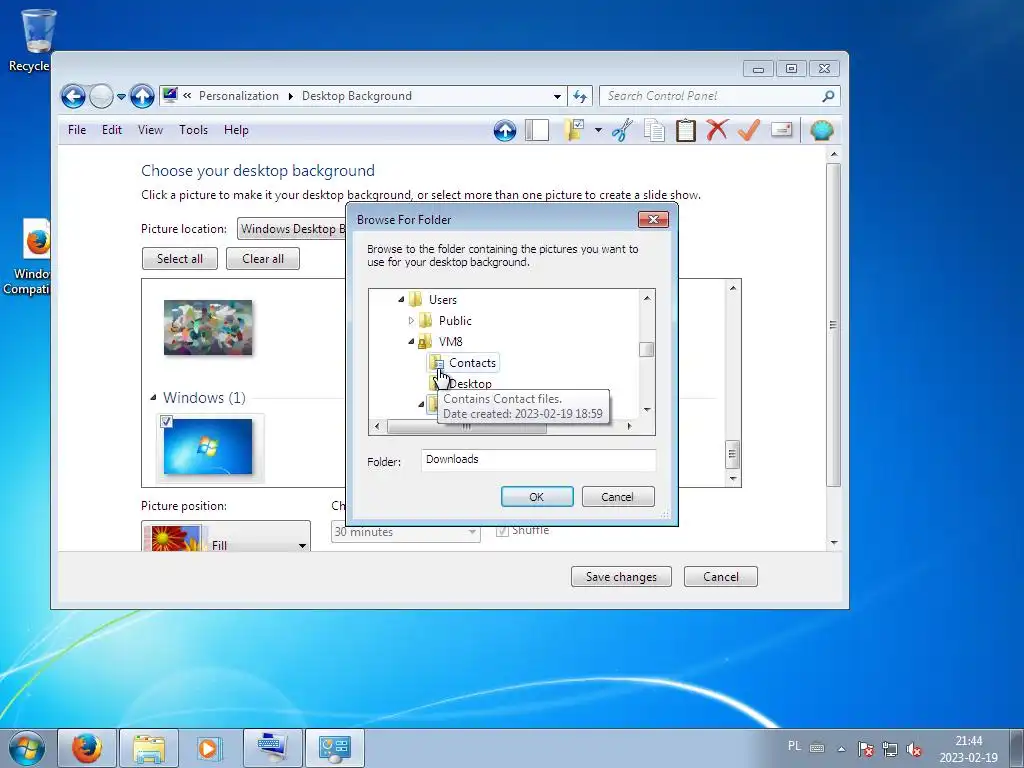This screenshot has width=1024, height=768.
Task: Select the VM8 folder in tree
Action: pyautogui.click(x=451, y=342)
